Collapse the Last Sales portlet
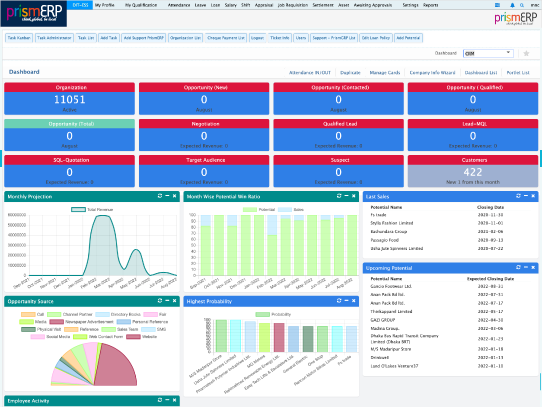This screenshot has height=407, width=542. (x=526, y=196)
